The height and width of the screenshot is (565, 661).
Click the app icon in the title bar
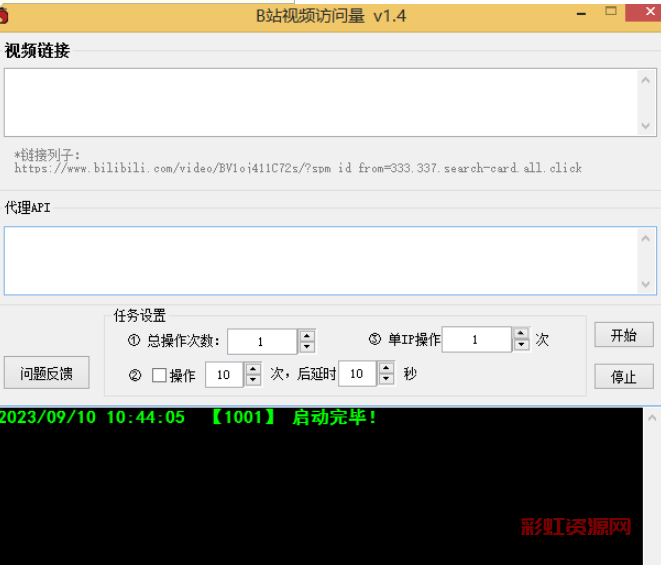pos(4,14)
